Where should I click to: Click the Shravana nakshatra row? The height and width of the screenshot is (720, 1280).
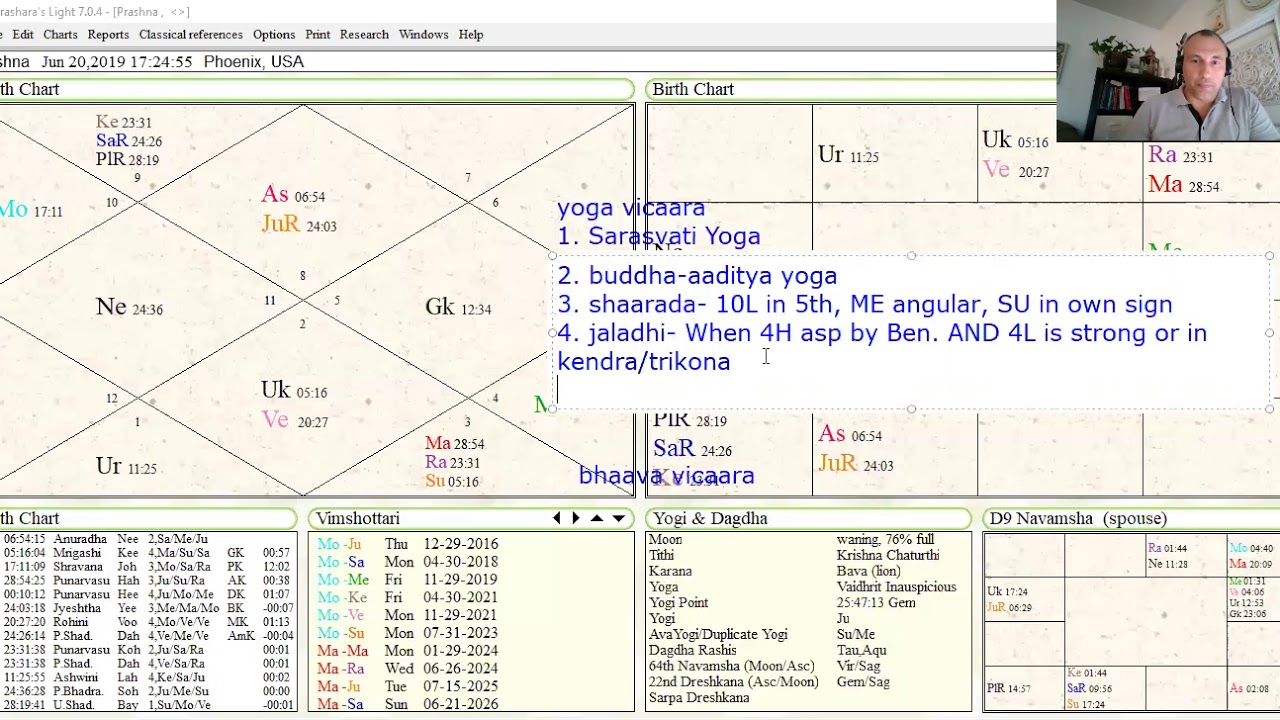pyautogui.click(x=145, y=567)
